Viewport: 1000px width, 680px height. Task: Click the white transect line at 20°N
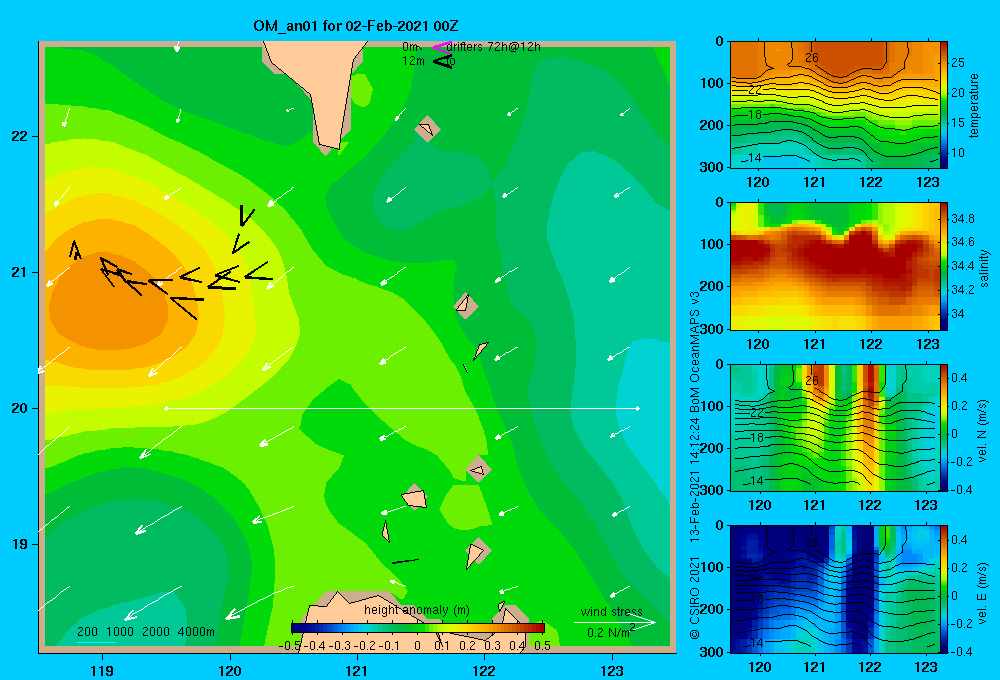(x=402, y=408)
